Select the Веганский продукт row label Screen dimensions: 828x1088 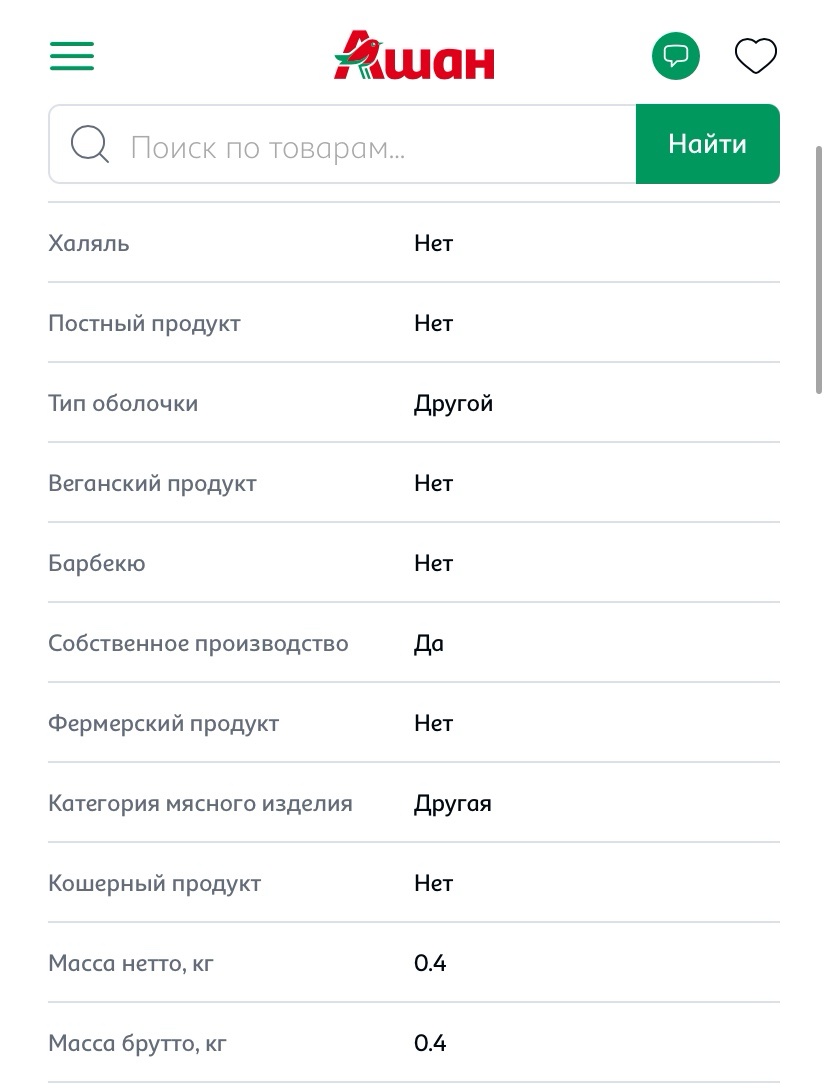153,484
